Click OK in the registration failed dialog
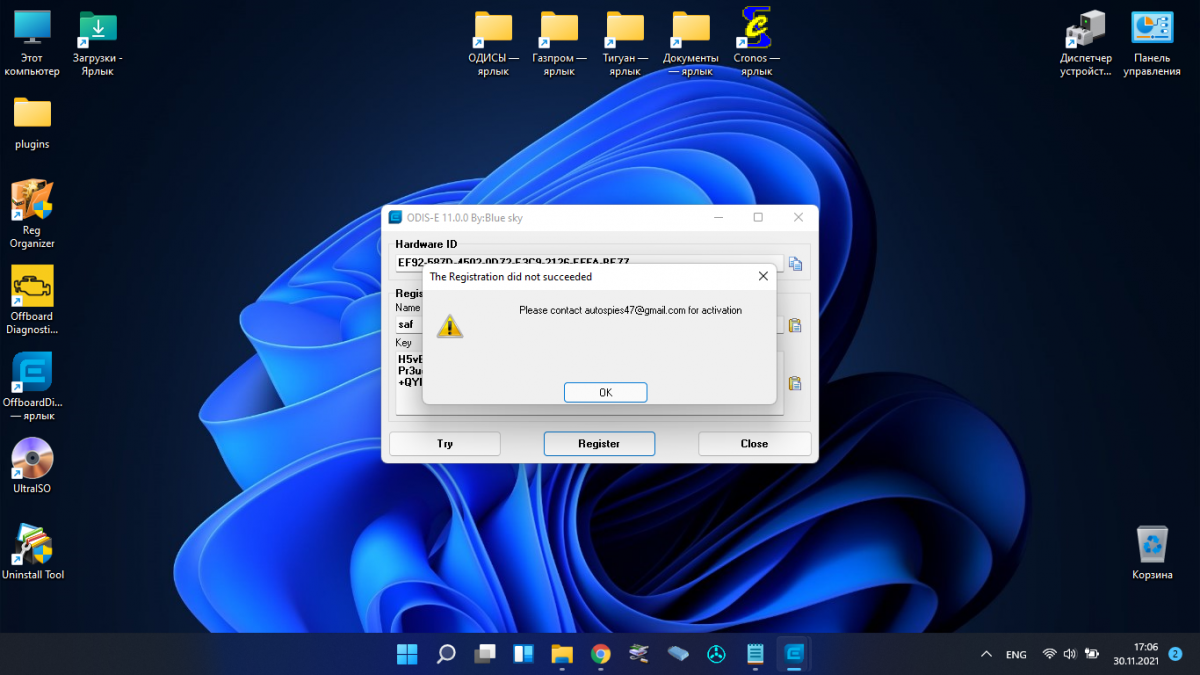 coord(605,392)
